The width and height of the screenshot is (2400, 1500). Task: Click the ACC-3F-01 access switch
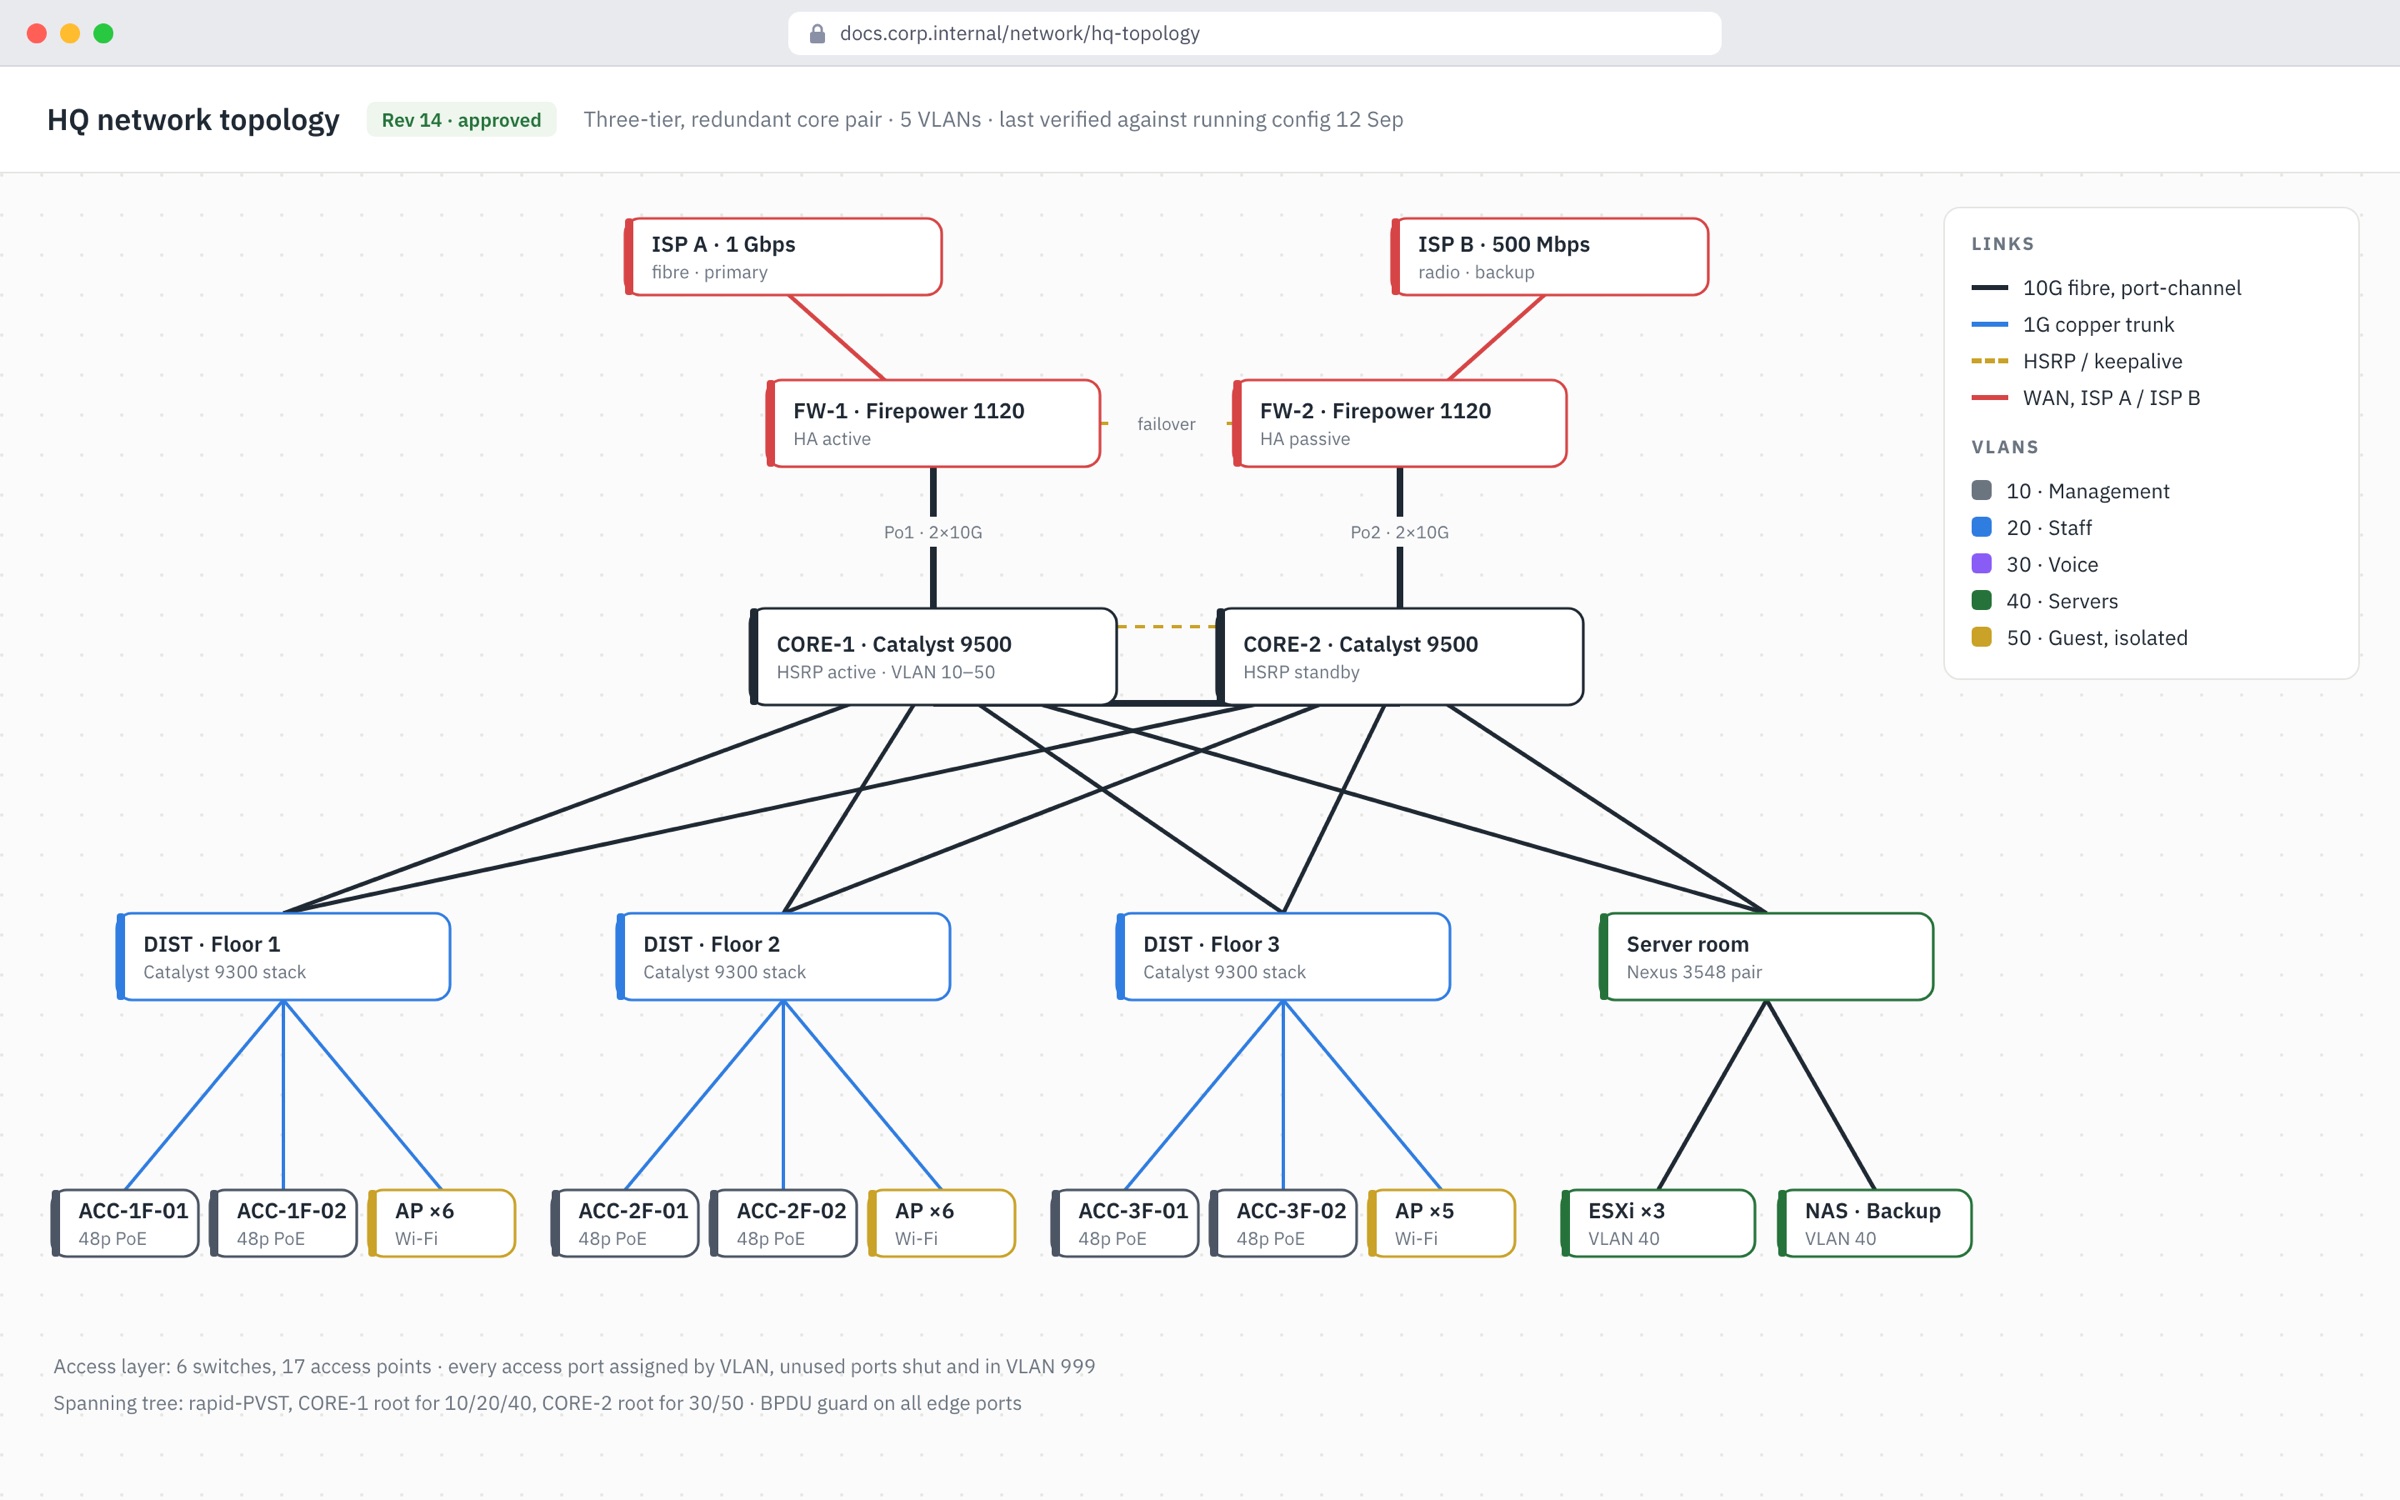point(1125,1223)
